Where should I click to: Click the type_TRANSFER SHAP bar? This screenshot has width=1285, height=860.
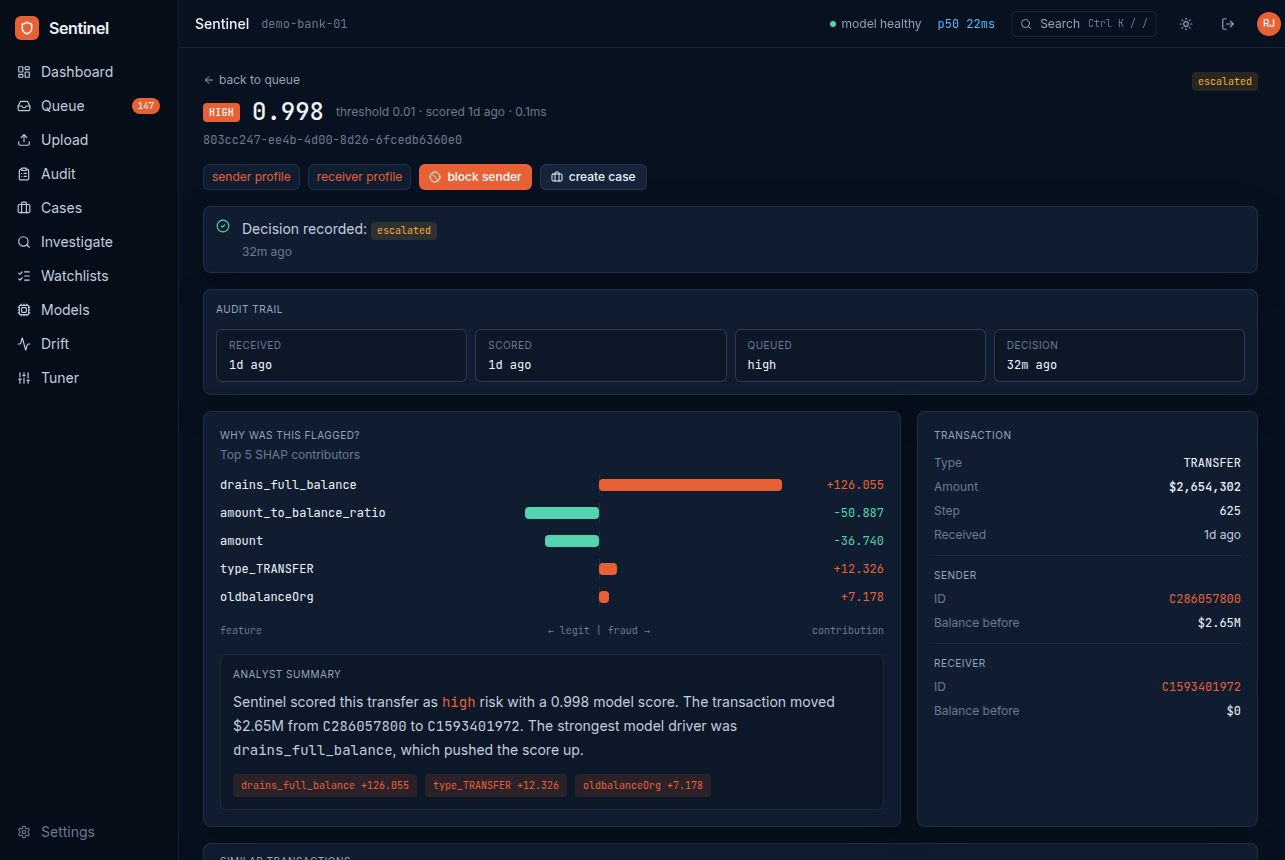click(x=608, y=569)
